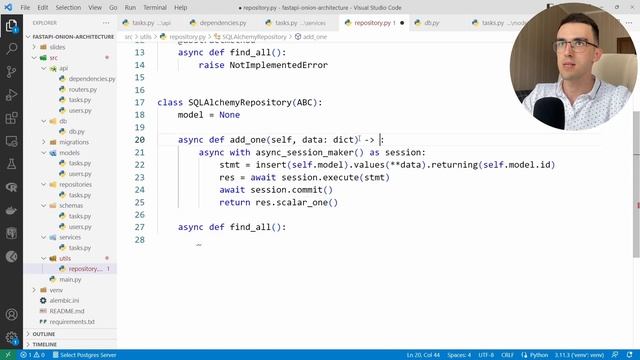Collapse the src folder
The image size is (640, 360).
pos(53,58)
